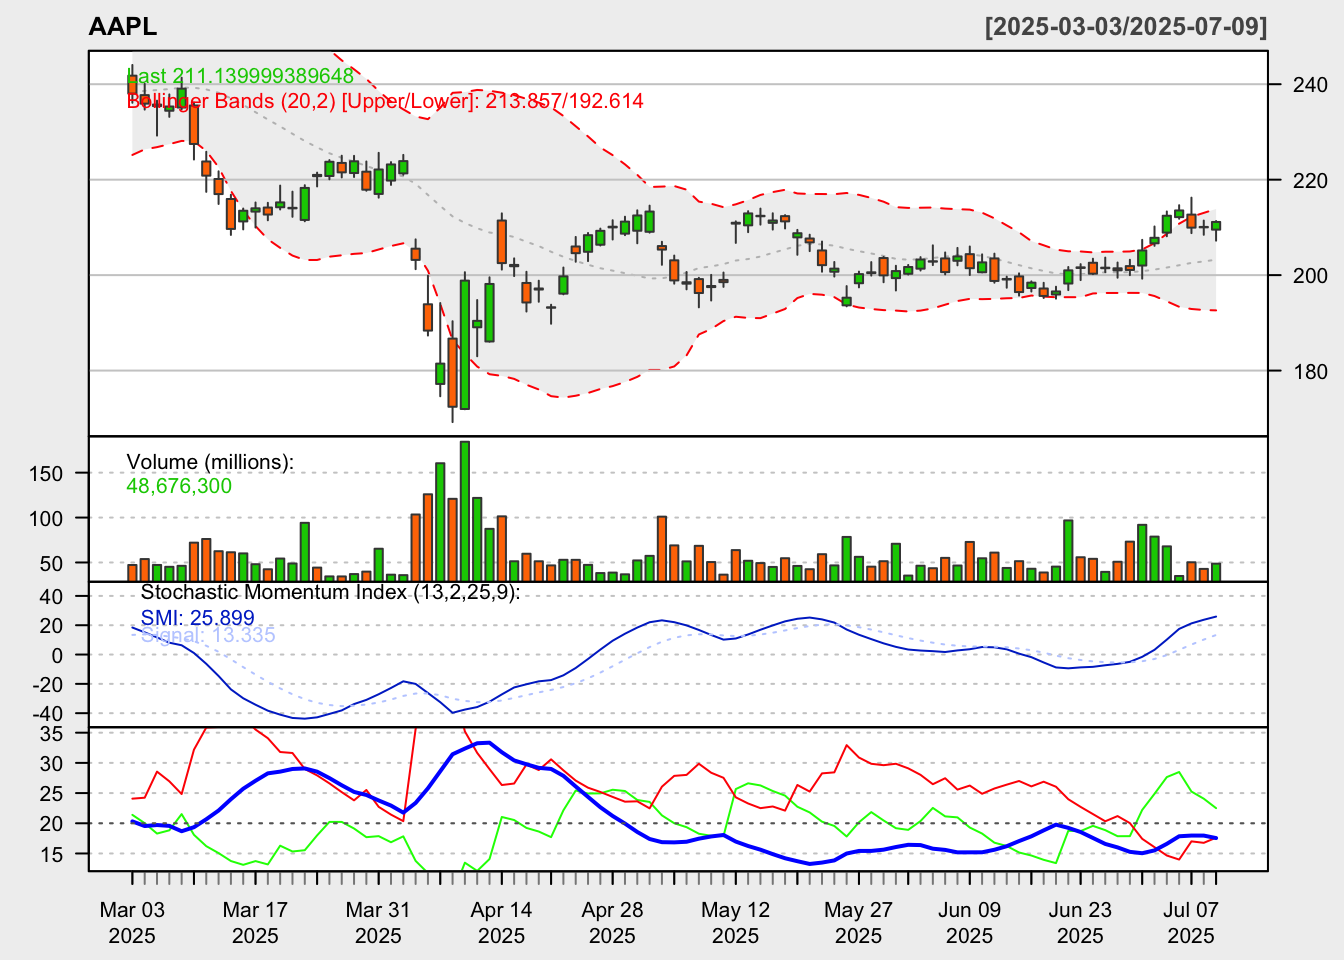The image size is (1344, 960).
Task: Click the Mar 17 2025 date label
Action: click(x=255, y=923)
